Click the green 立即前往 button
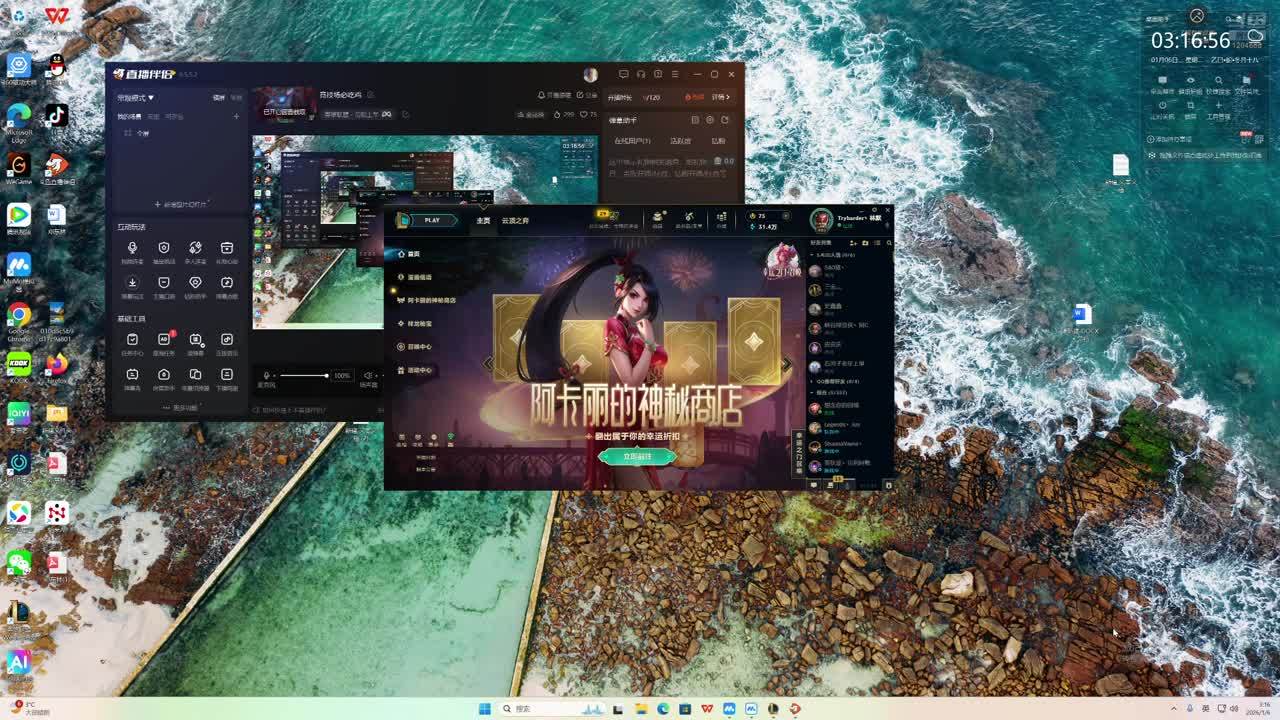 click(637, 456)
